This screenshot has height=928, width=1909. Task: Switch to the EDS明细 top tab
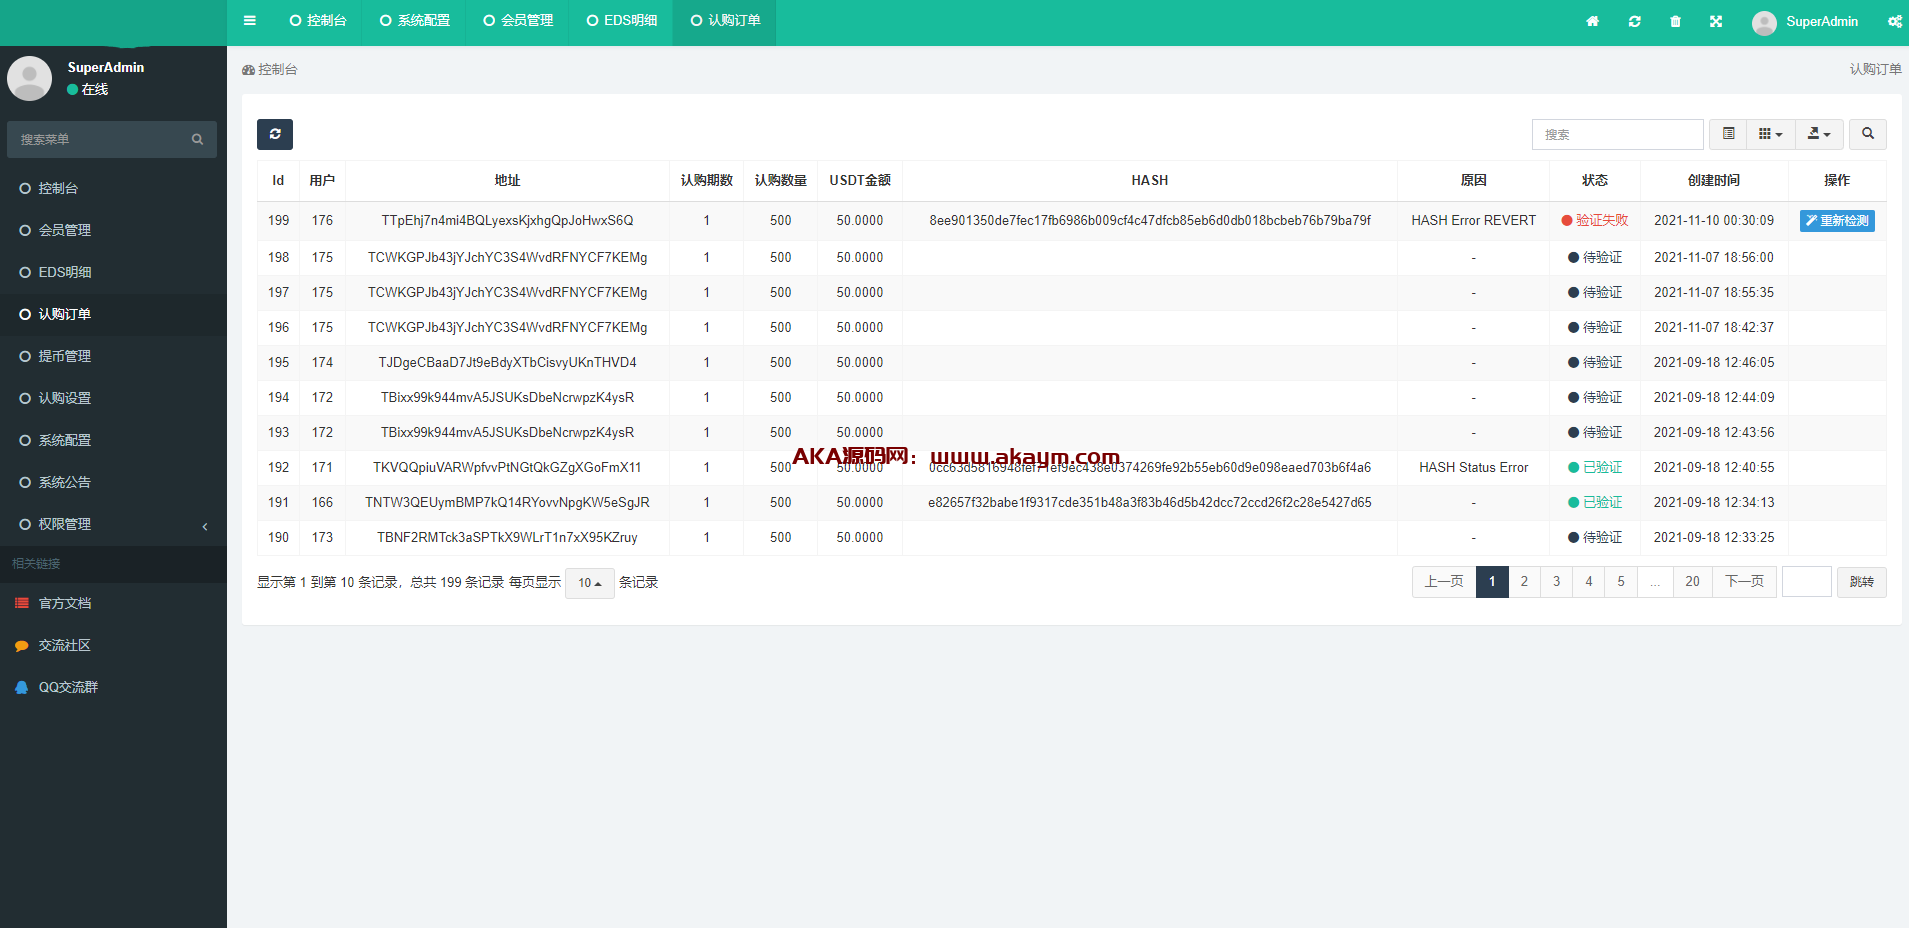coord(621,21)
